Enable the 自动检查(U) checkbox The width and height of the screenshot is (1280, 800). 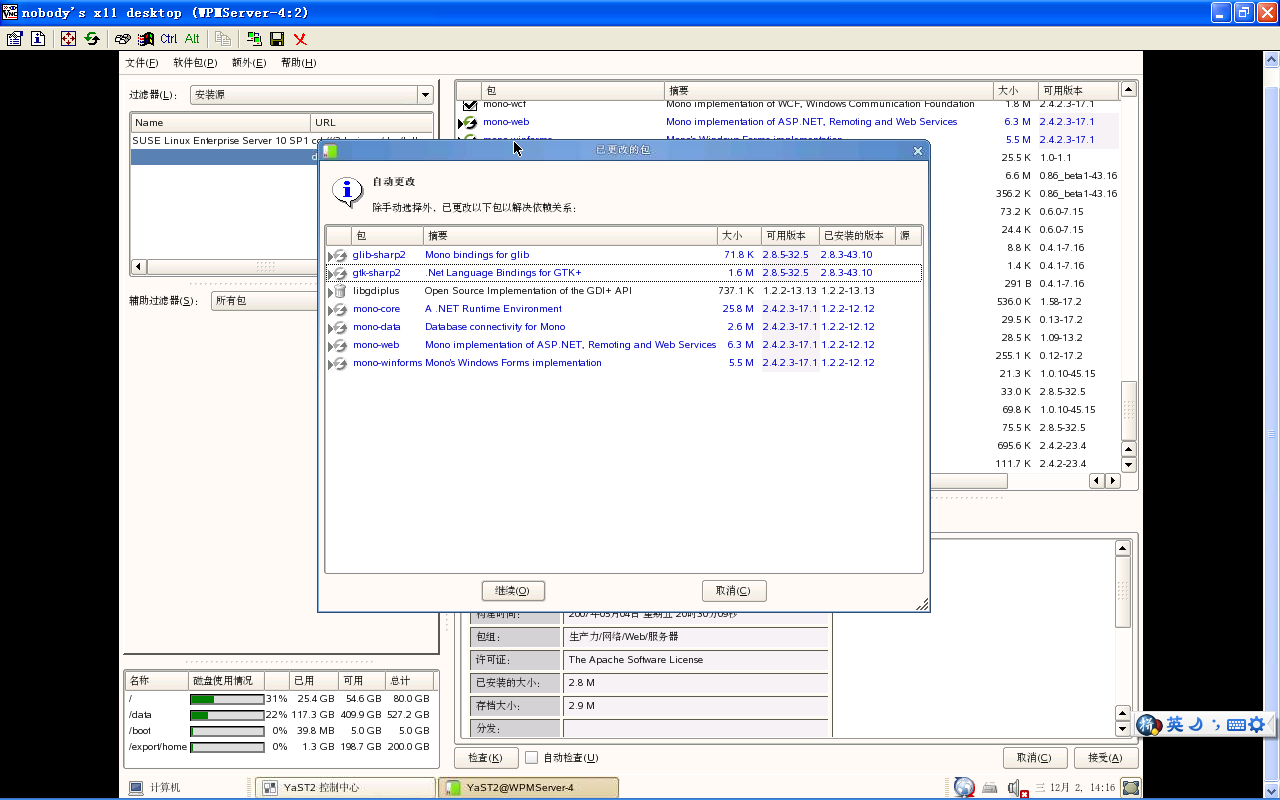point(532,758)
